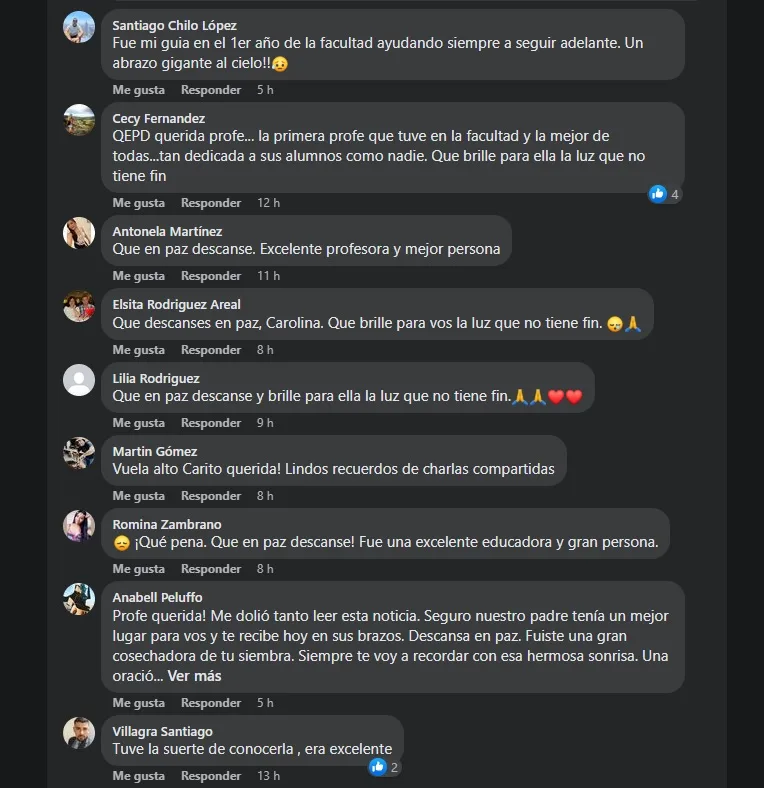Open Santiago Chilo López's profile picture
The image size is (764, 788).
tap(79, 27)
